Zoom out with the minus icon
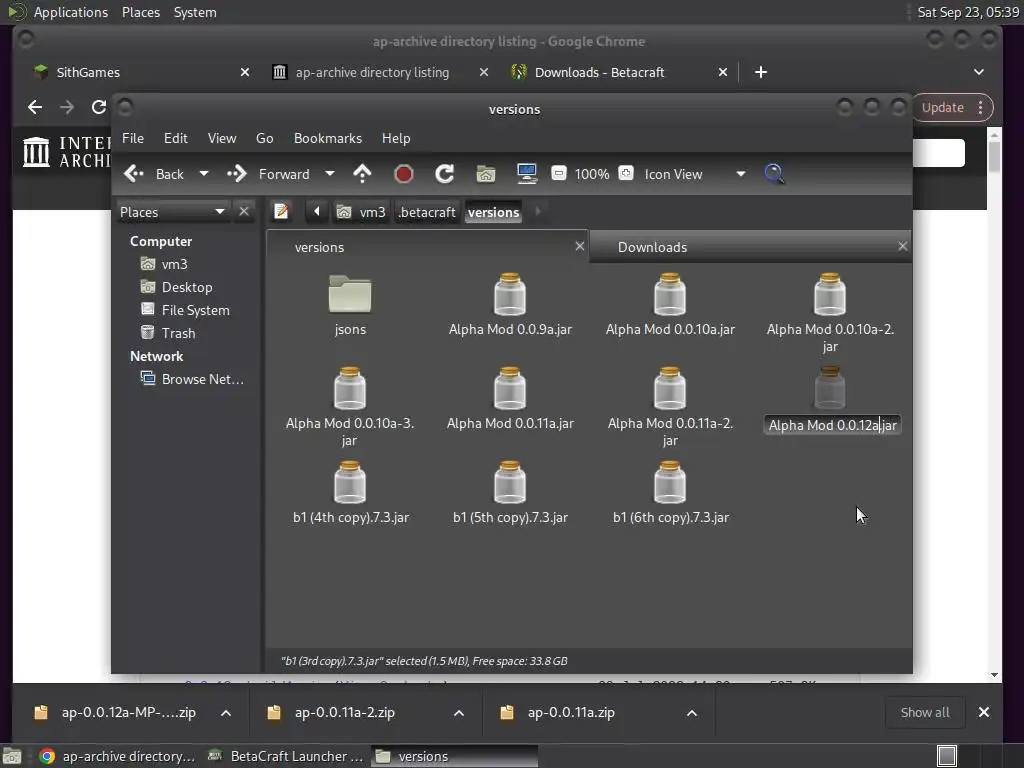Image resolution: width=1024 pixels, height=768 pixels. click(x=558, y=174)
